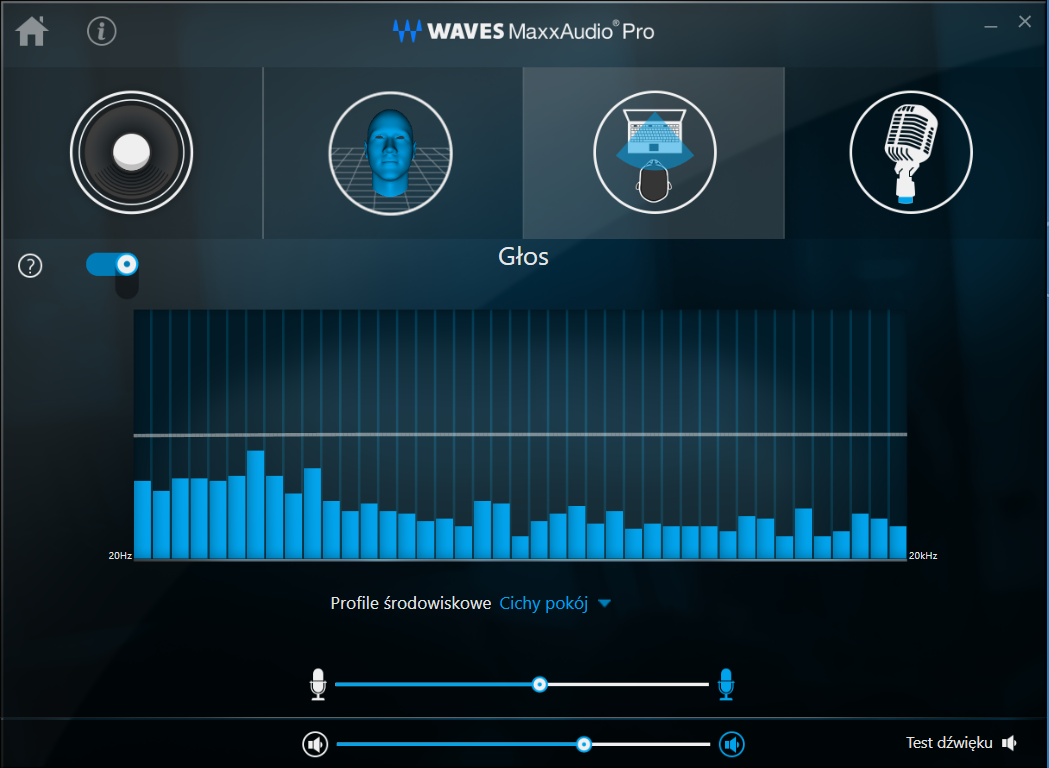Click the help question mark icon
Image resolution: width=1049 pixels, height=768 pixels.
(x=30, y=266)
